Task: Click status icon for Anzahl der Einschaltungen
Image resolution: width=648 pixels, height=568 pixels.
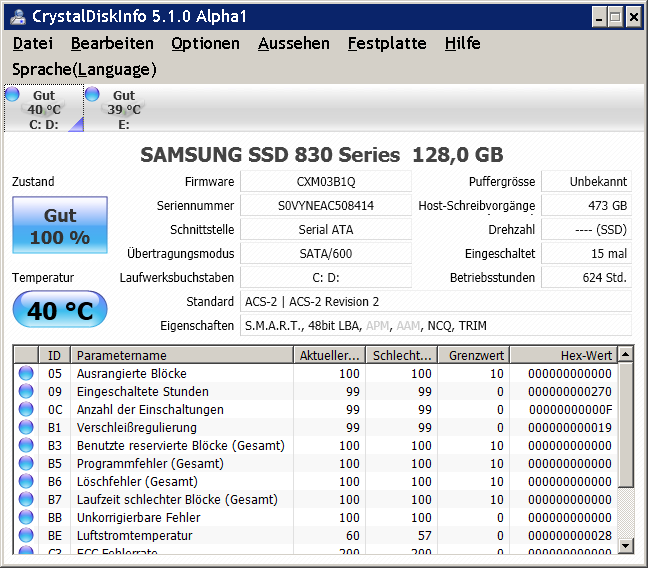Action: tap(26, 409)
